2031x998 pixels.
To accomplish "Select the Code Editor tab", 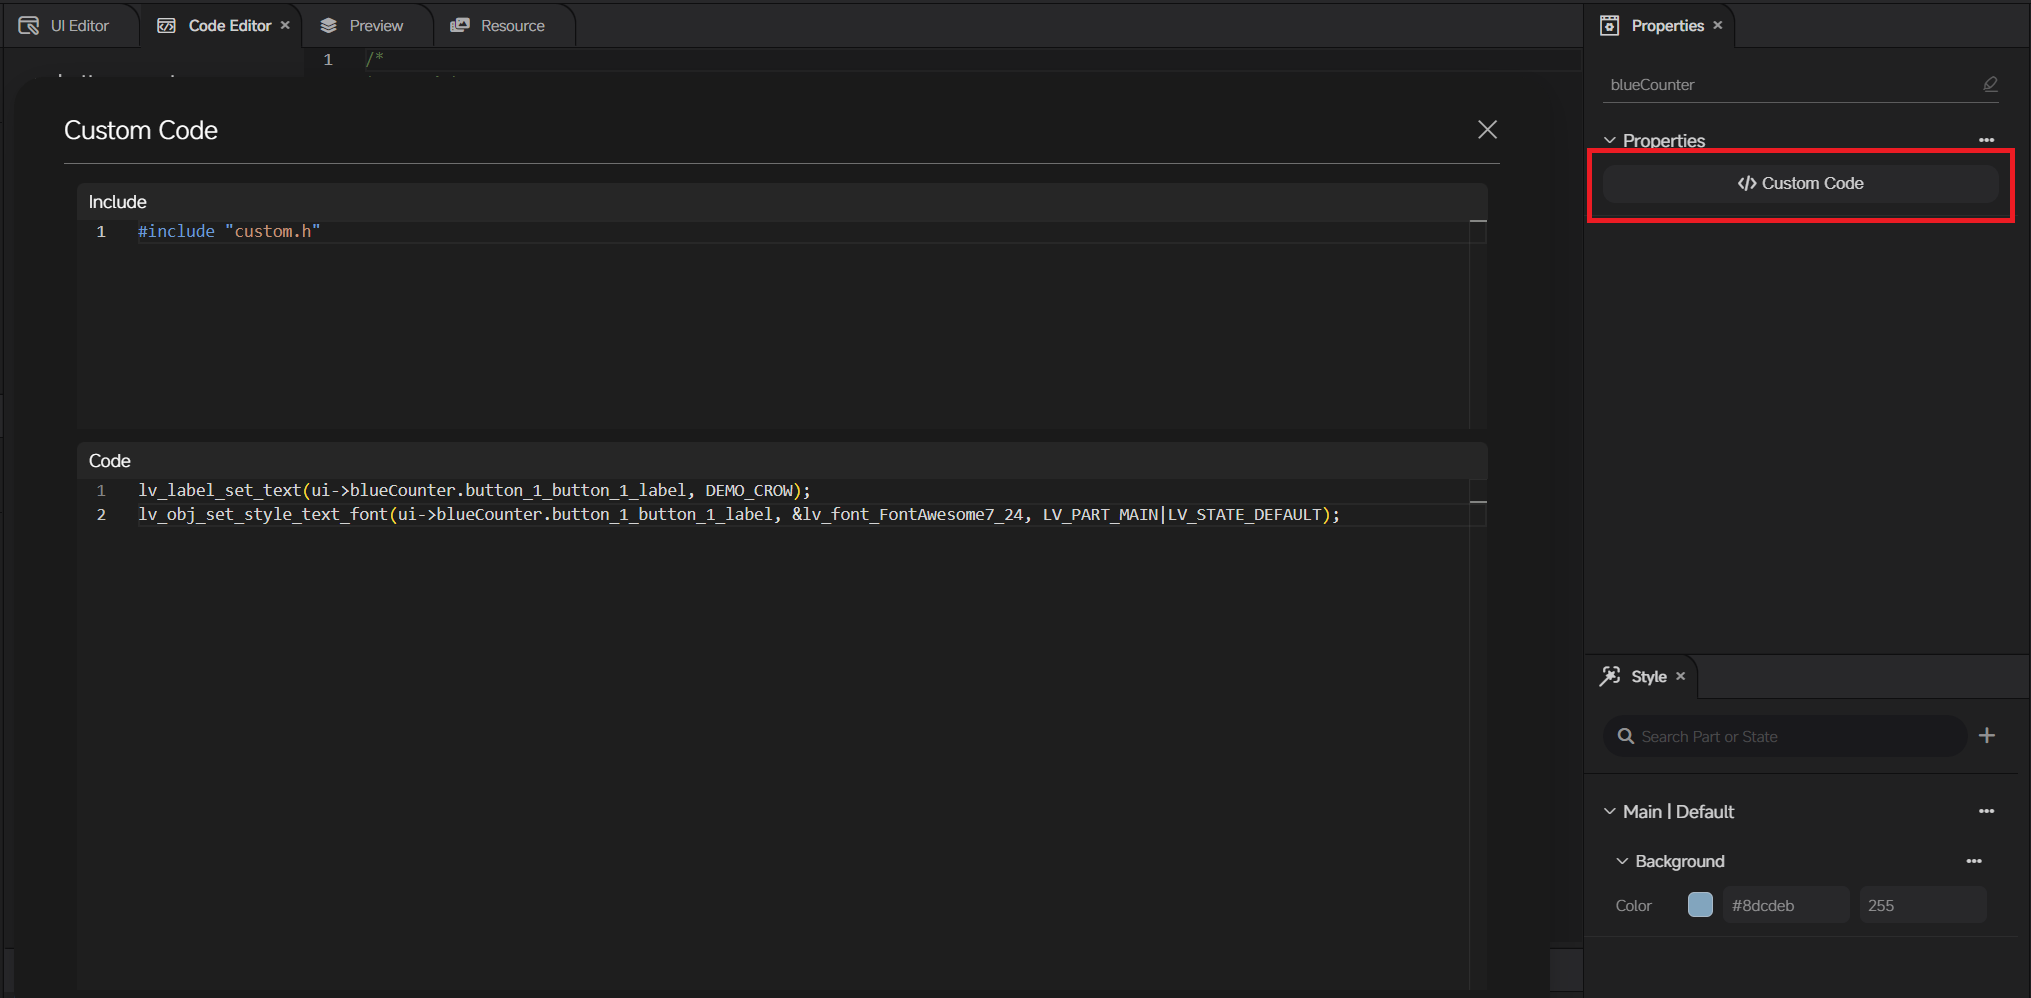I will [x=222, y=25].
